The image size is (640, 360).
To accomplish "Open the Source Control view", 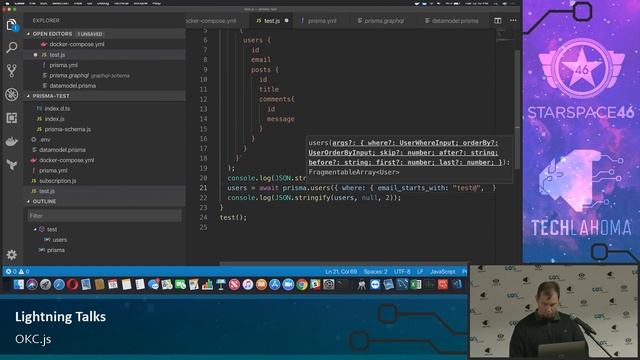I will pyautogui.click(x=12, y=71).
